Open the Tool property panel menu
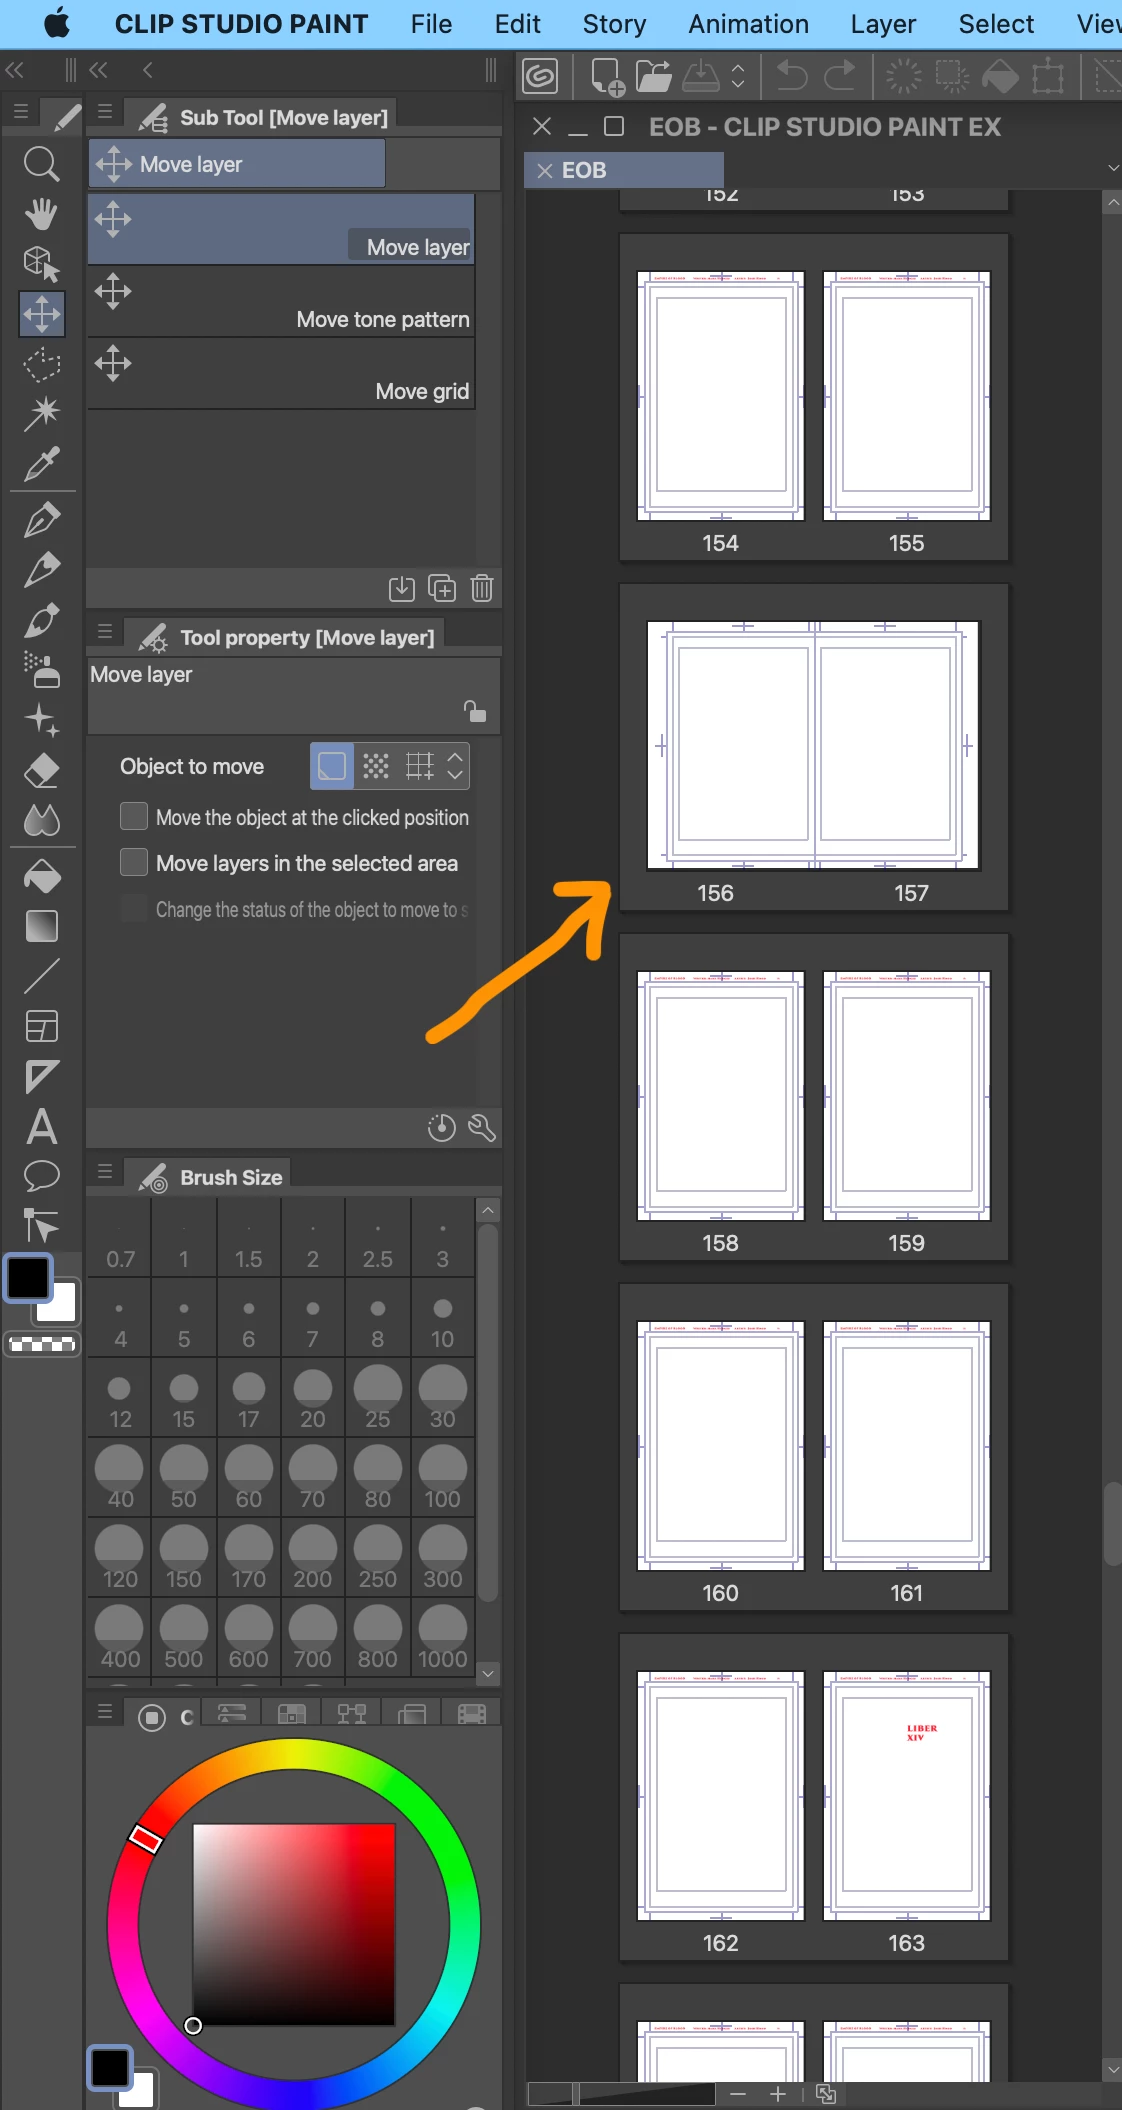This screenshot has height=2110, width=1122. tap(105, 632)
